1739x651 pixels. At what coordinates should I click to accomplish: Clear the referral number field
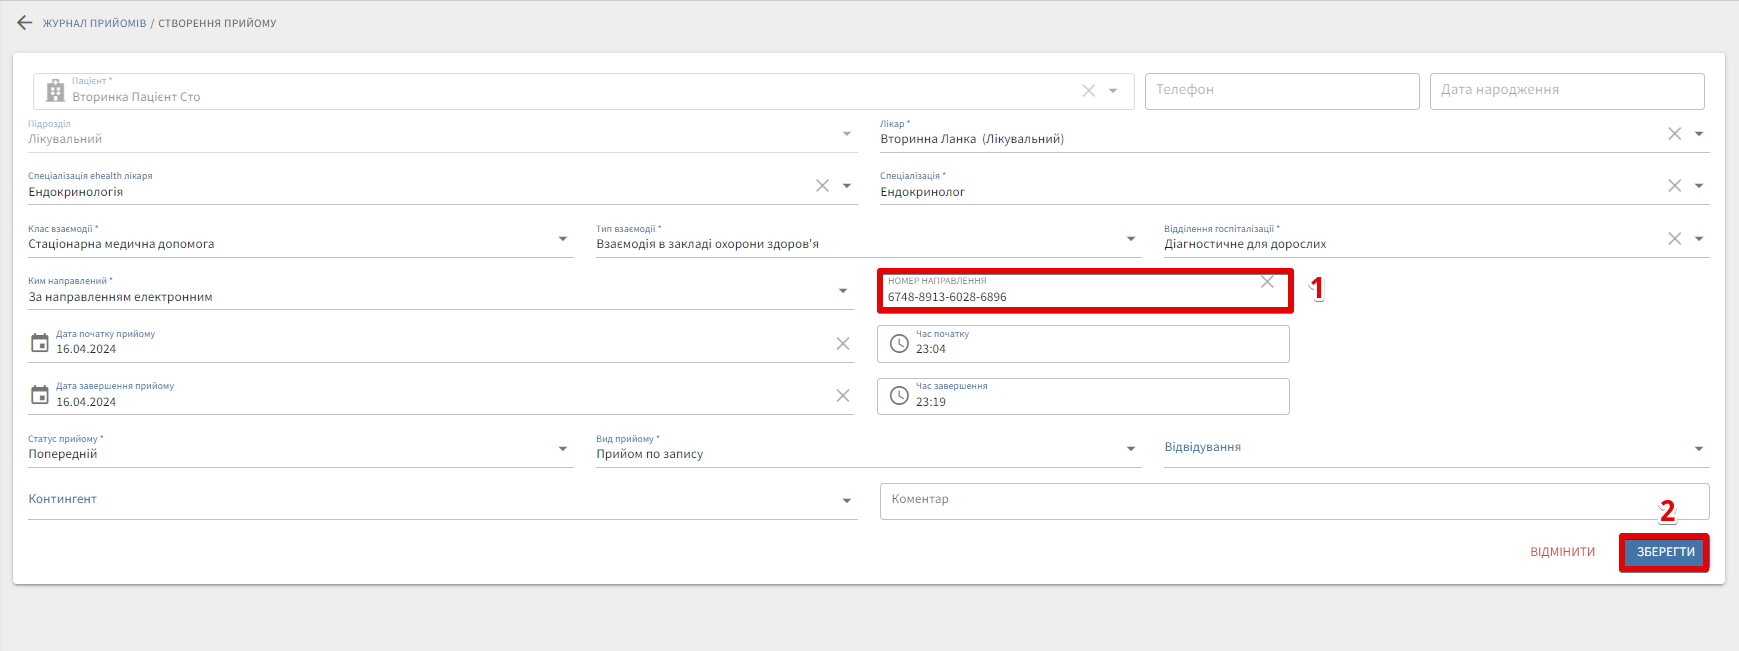pos(1267,282)
